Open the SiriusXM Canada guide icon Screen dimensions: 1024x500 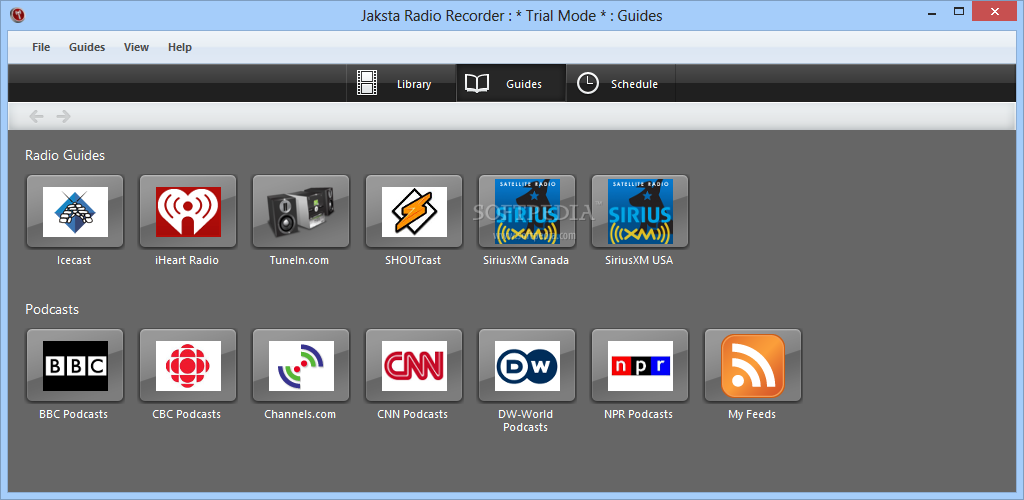(x=526, y=211)
